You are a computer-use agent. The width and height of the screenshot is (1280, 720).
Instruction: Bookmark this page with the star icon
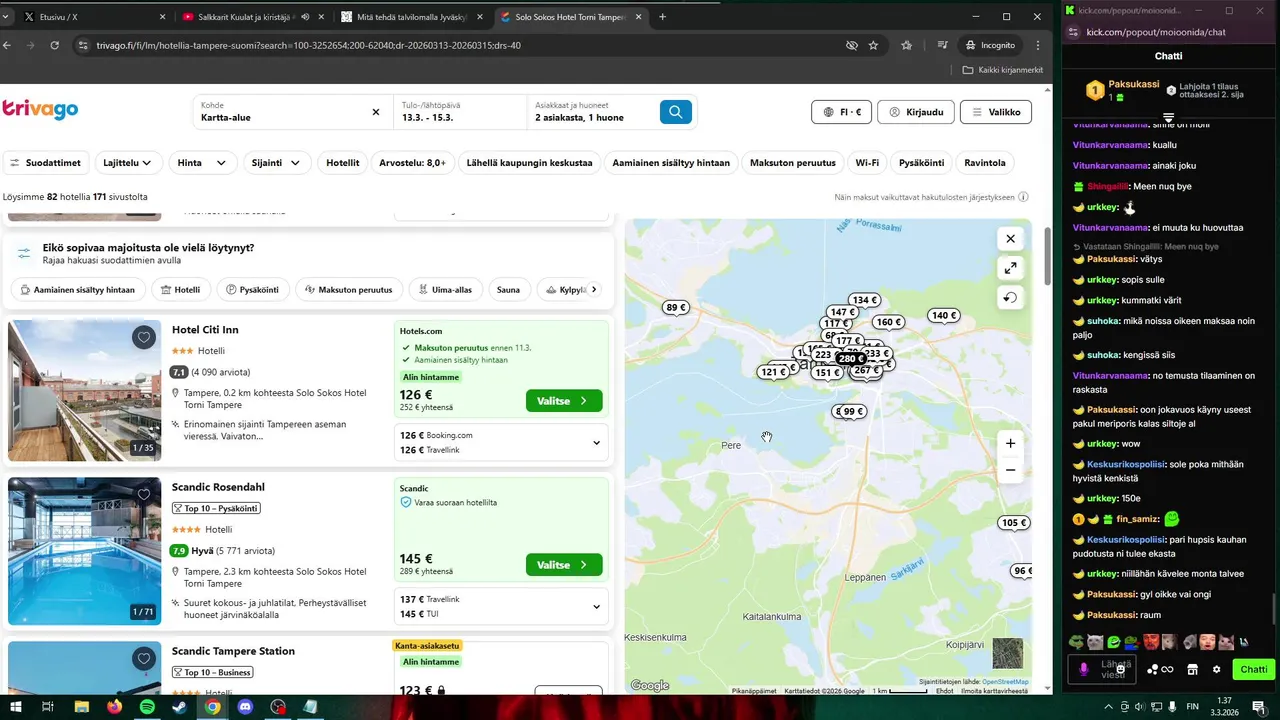(873, 45)
